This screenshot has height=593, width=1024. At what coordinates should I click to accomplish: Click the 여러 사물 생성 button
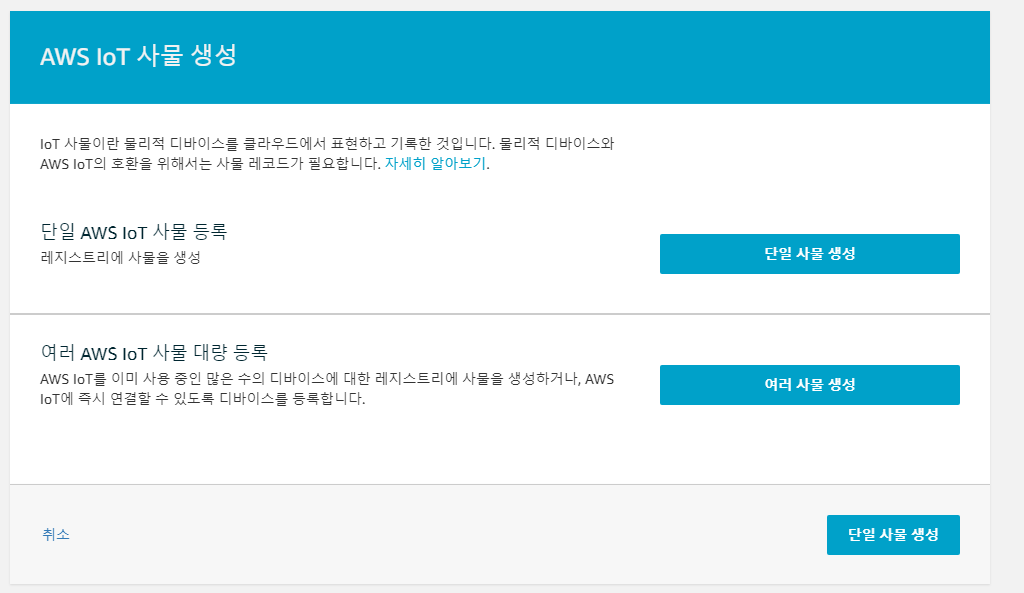click(x=809, y=385)
